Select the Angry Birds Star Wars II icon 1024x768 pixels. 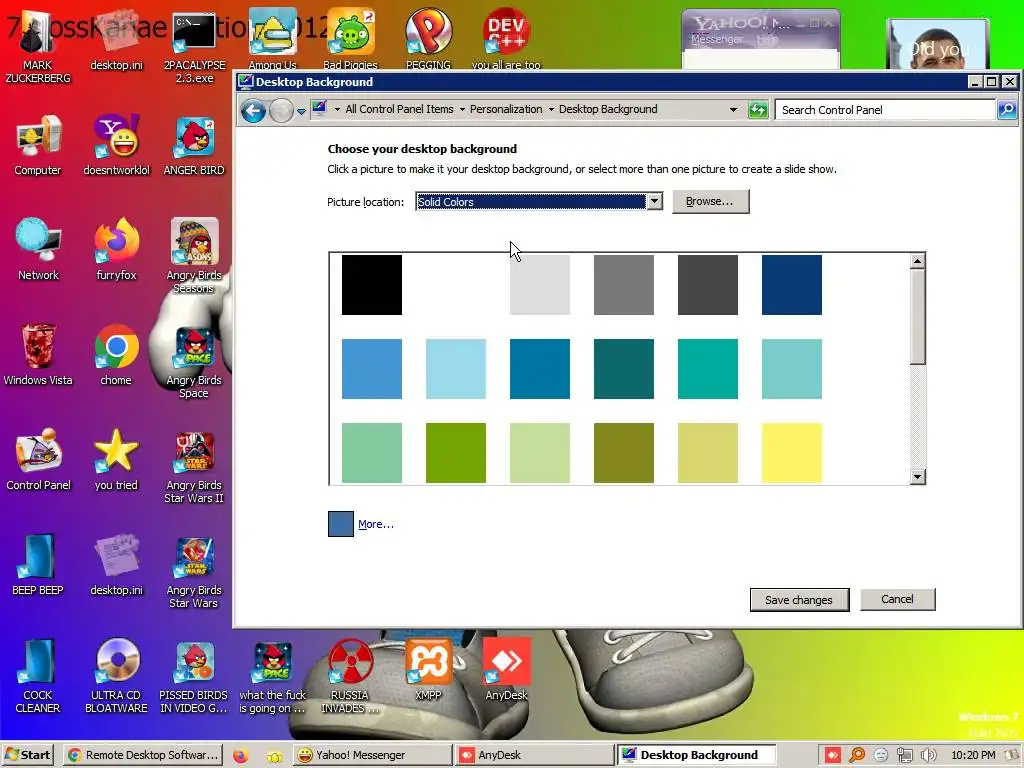[194, 466]
